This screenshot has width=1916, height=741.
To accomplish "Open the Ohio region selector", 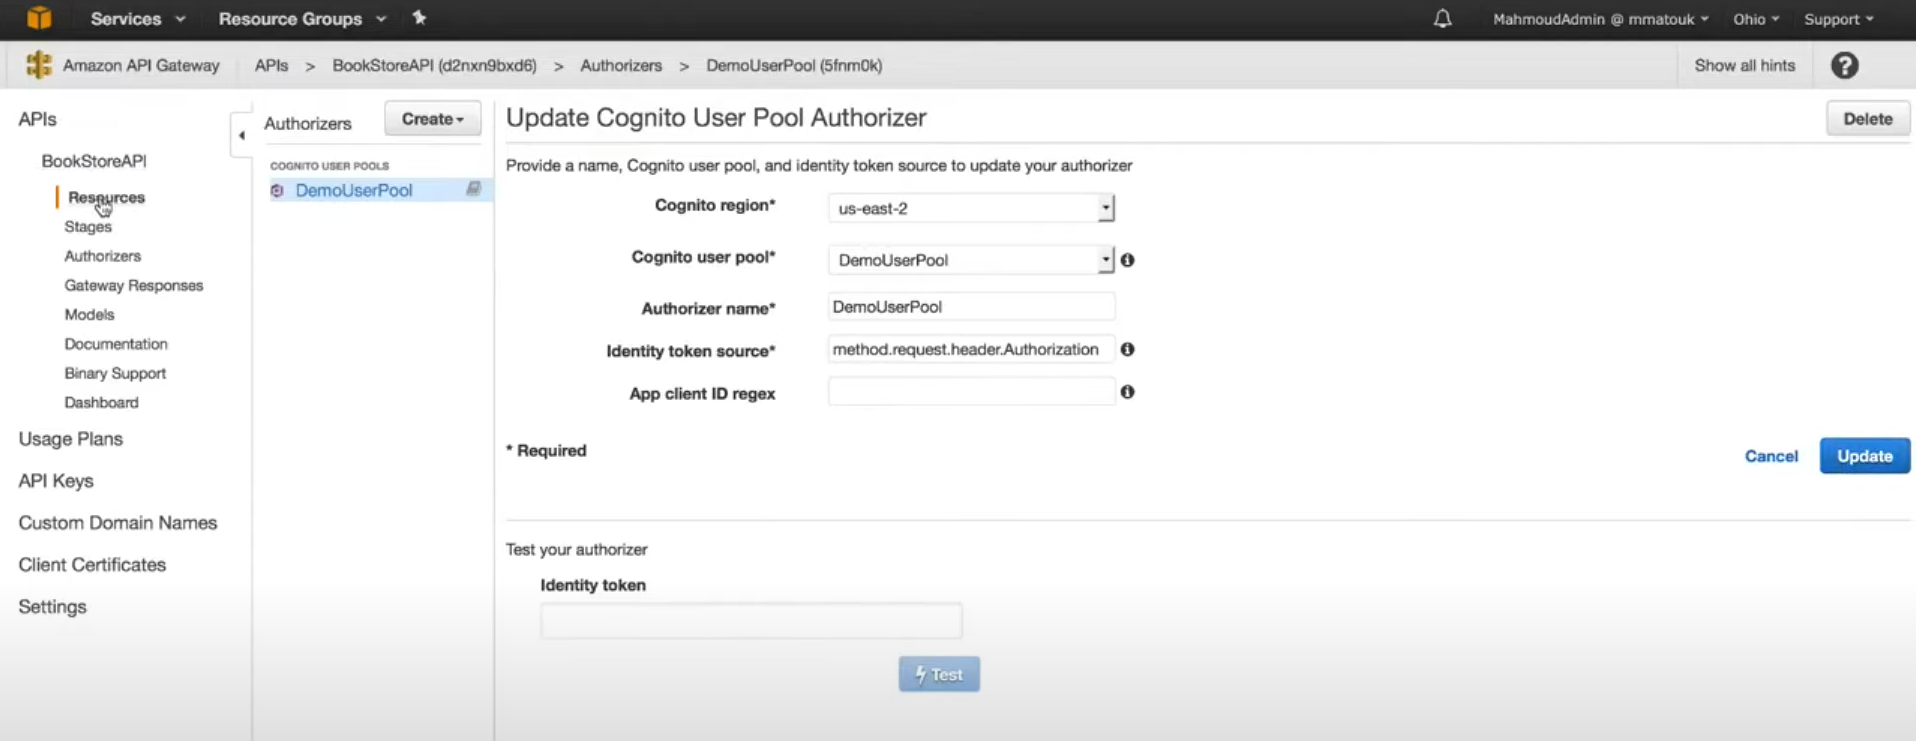I will coord(1756,19).
